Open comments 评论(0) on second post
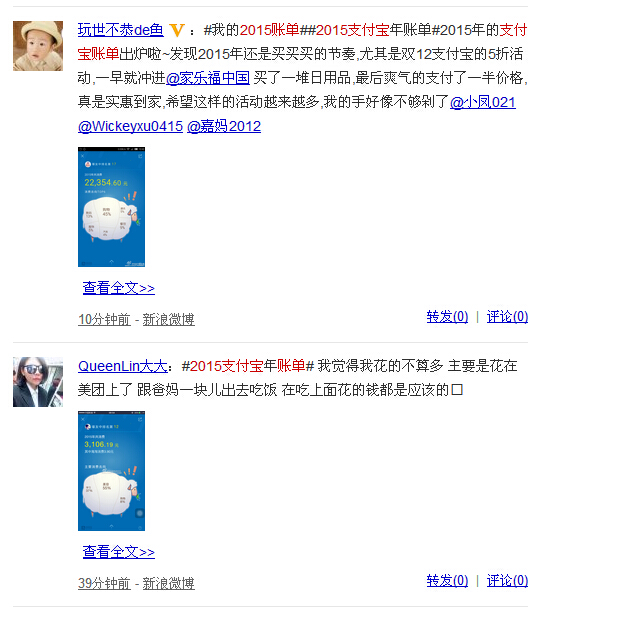The height and width of the screenshot is (620, 631). point(507,581)
